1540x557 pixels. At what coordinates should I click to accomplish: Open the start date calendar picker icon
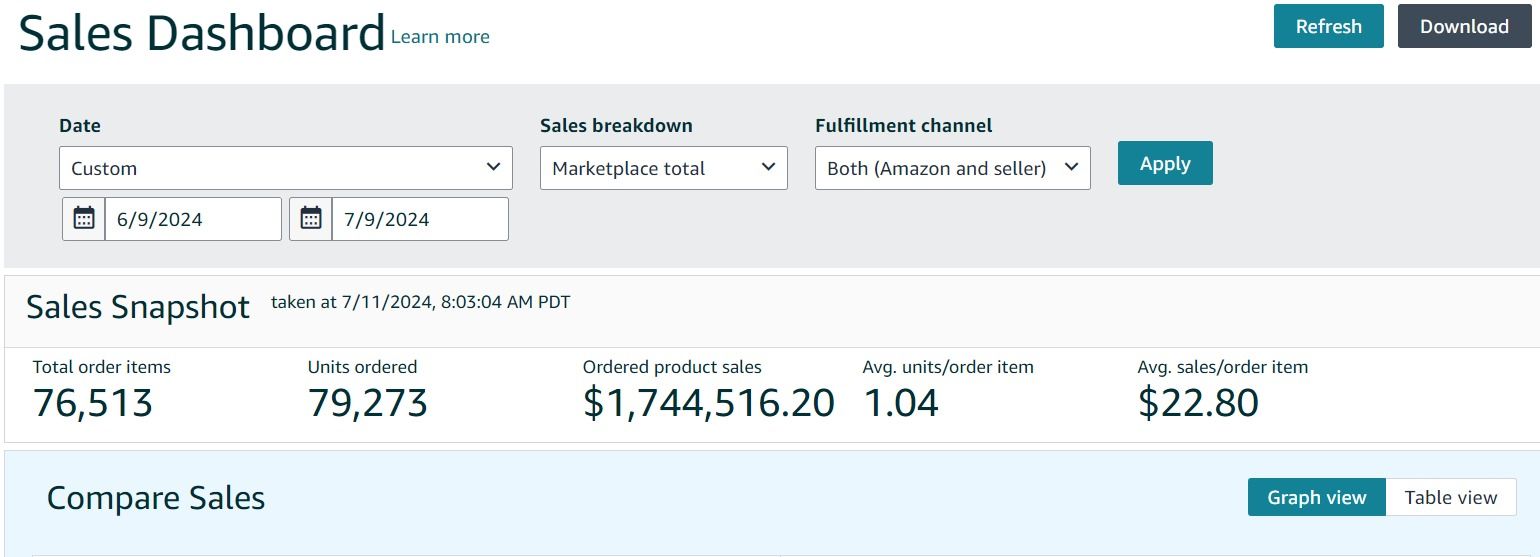click(x=84, y=219)
